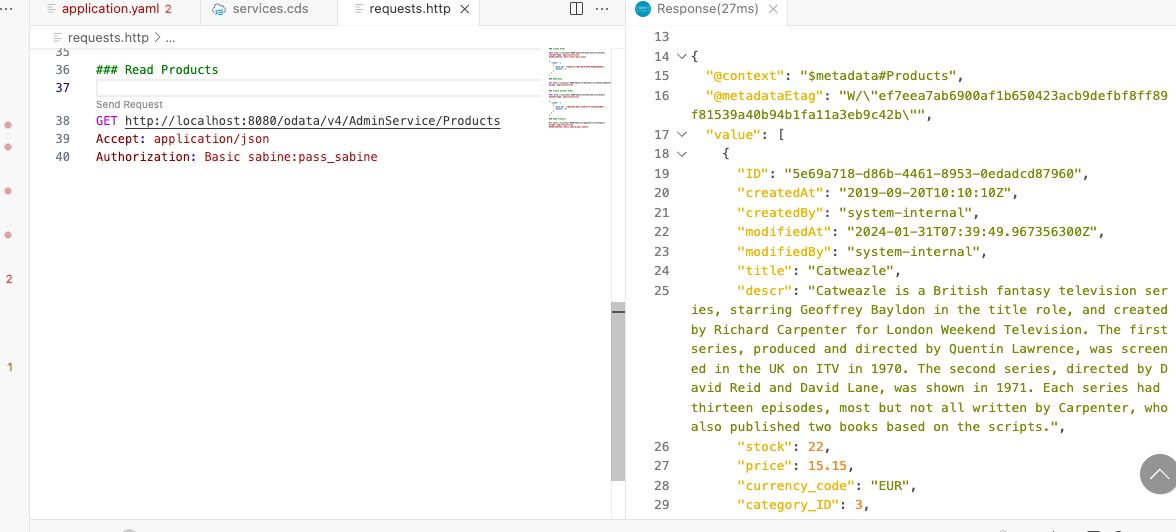Collapse the "value" array at line 17
Viewport: 1176px width, 532px height.
point(682,134)
